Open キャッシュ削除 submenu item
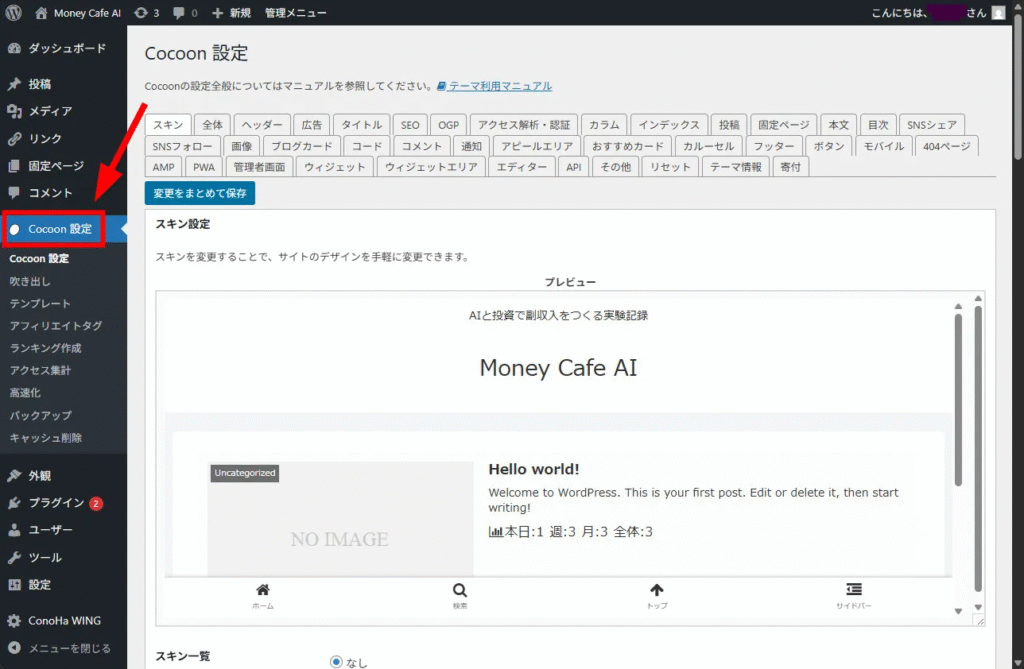Image resolution: width=1024 pixels, height=669 pixels. 46,438
